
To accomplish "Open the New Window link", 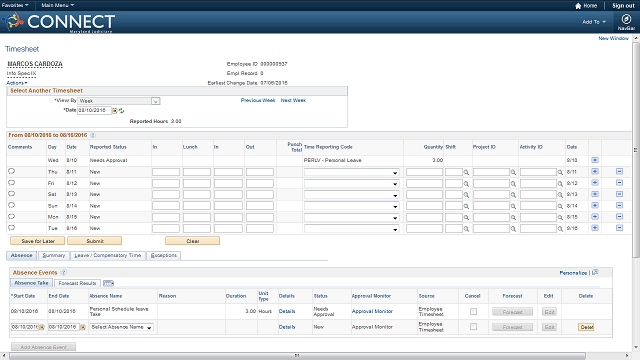I will tap(613, 38).
